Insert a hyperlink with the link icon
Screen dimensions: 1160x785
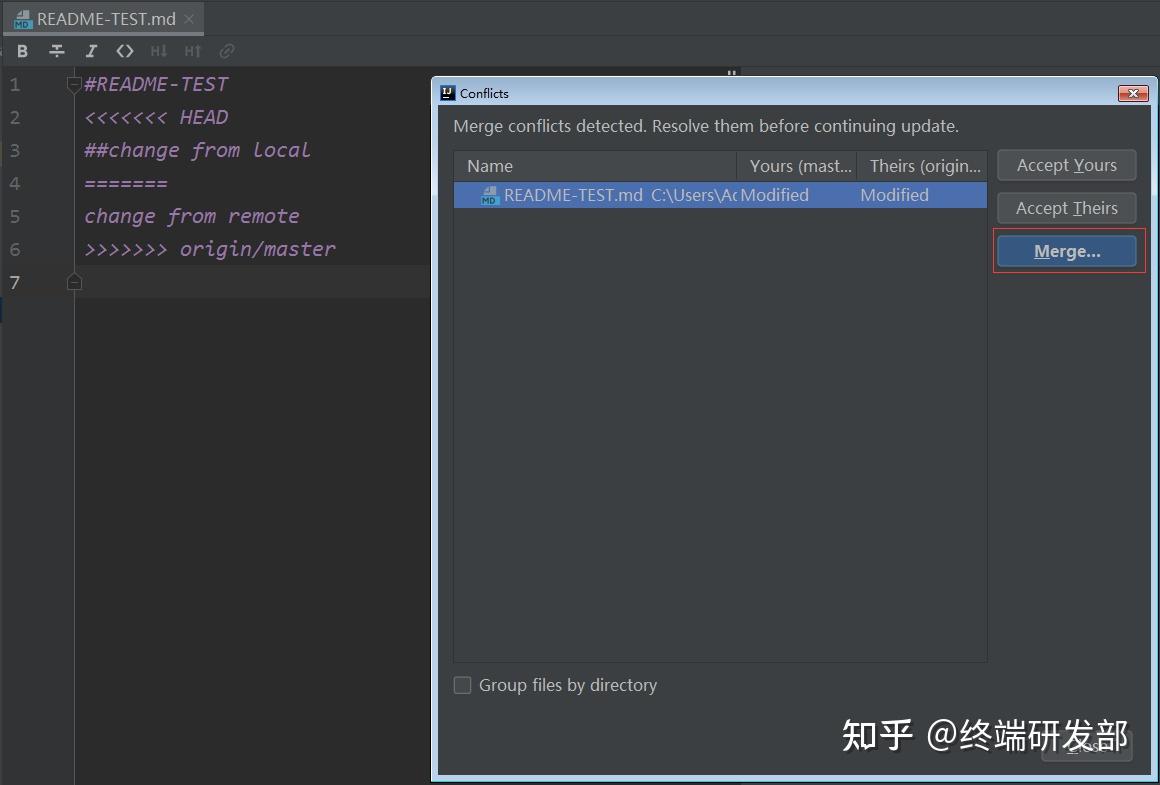click(x=226, y=51)
